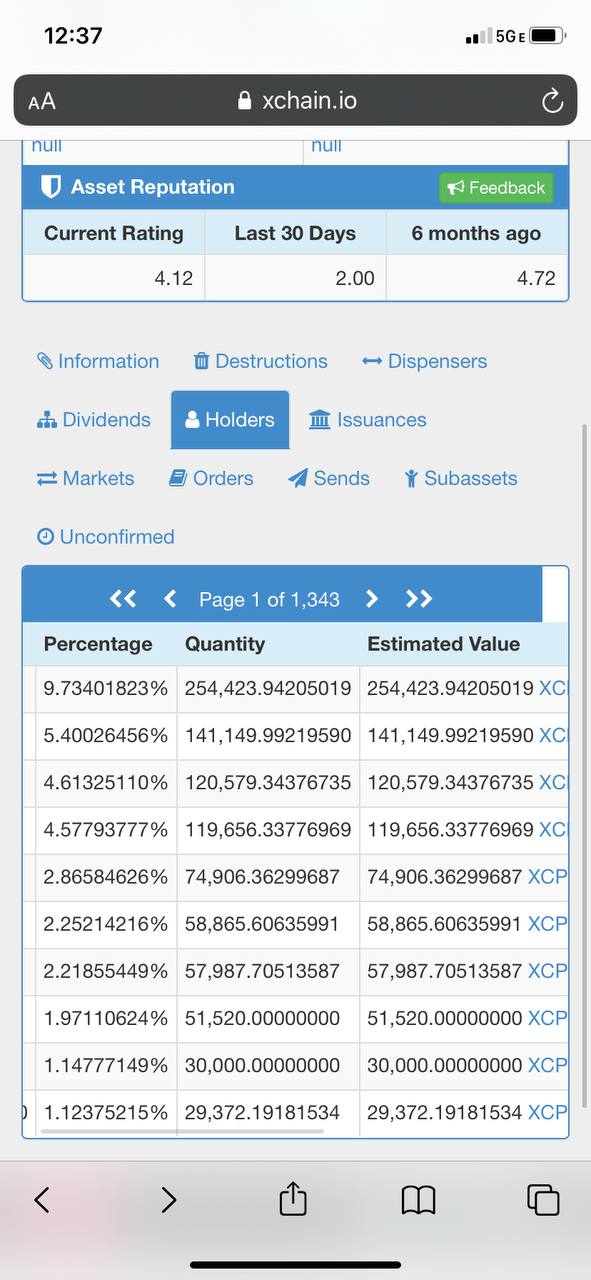Open XCP link in the 30,000.00000000 row
Viewport: 591px width, 1280px height.
pyautogui.click(x=547, y=1065)
